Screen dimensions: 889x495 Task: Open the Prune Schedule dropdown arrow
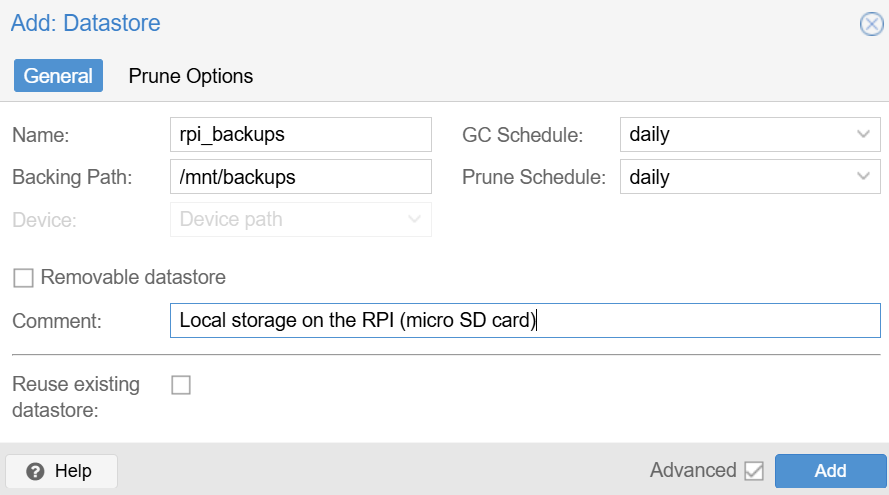[x=863, y=176]
